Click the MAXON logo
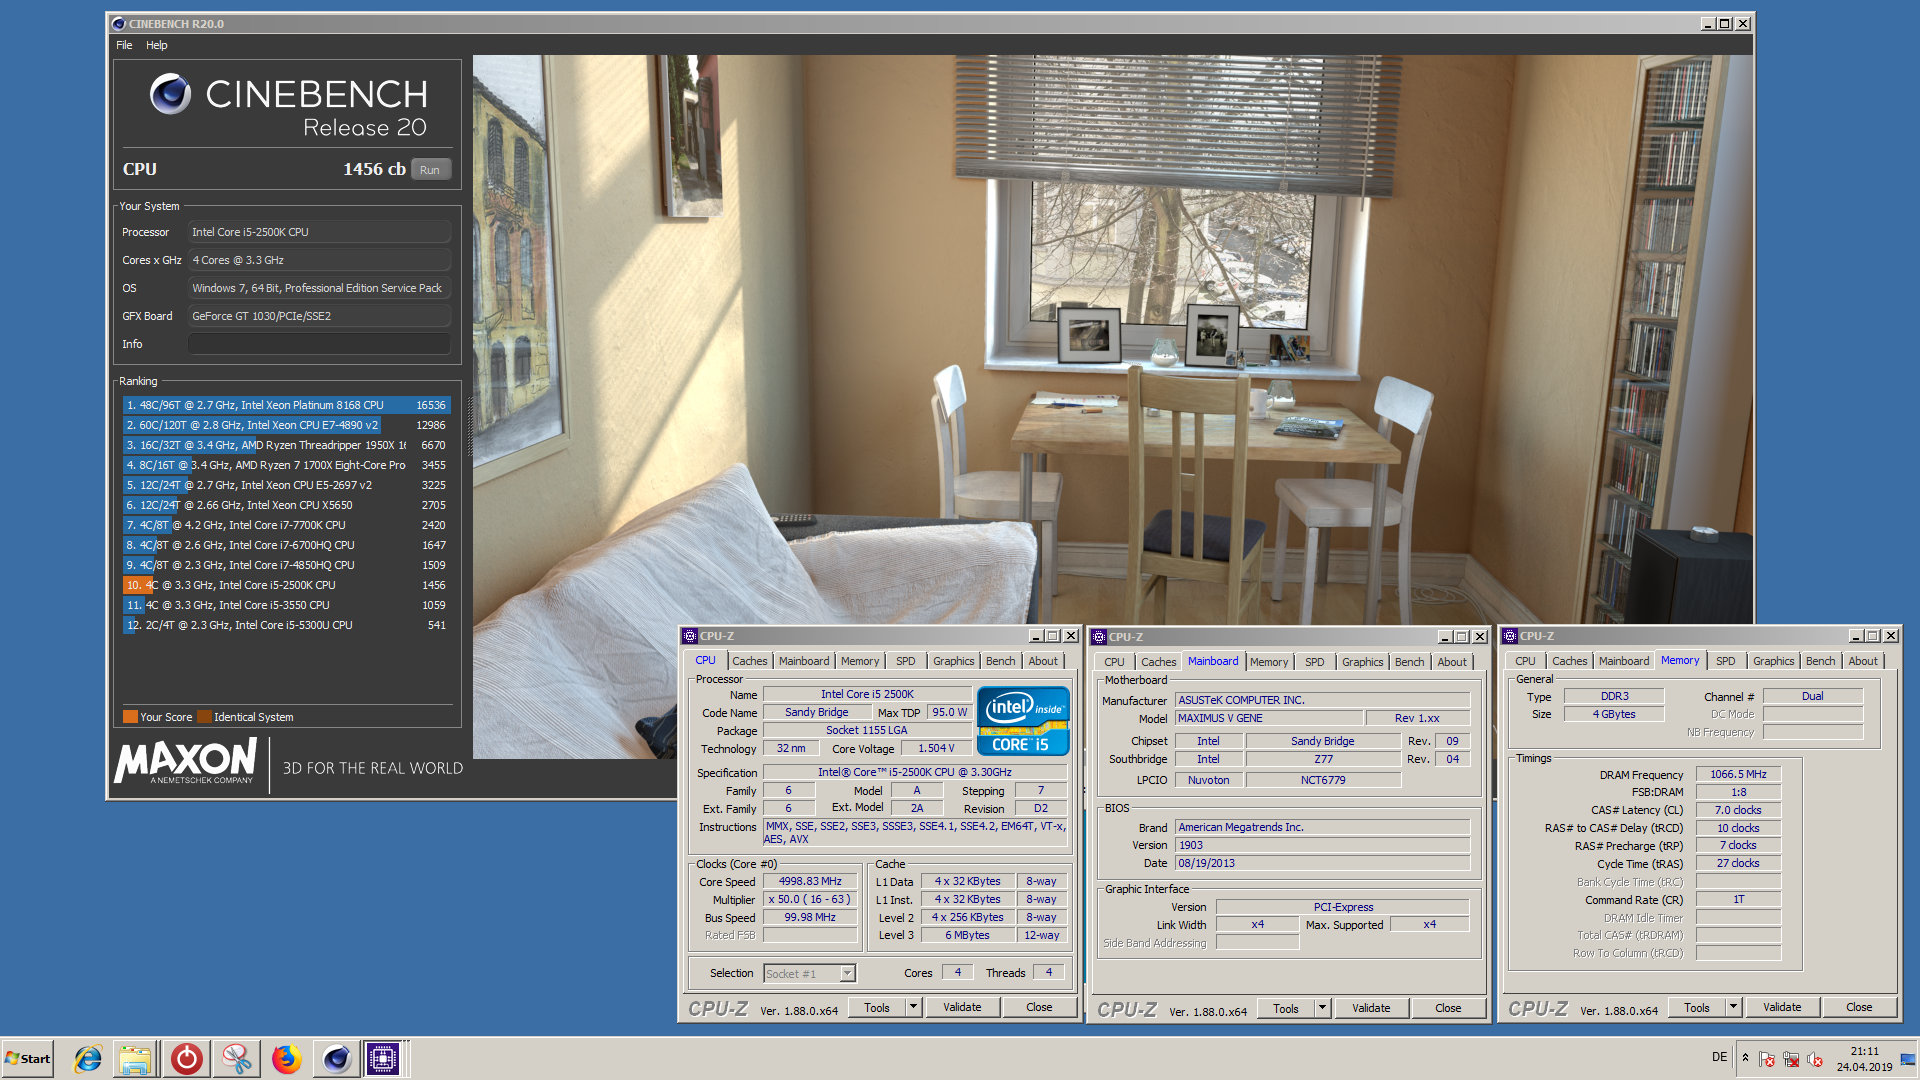The width and height of the screenshot is (1920, 1080). [186, 763]
